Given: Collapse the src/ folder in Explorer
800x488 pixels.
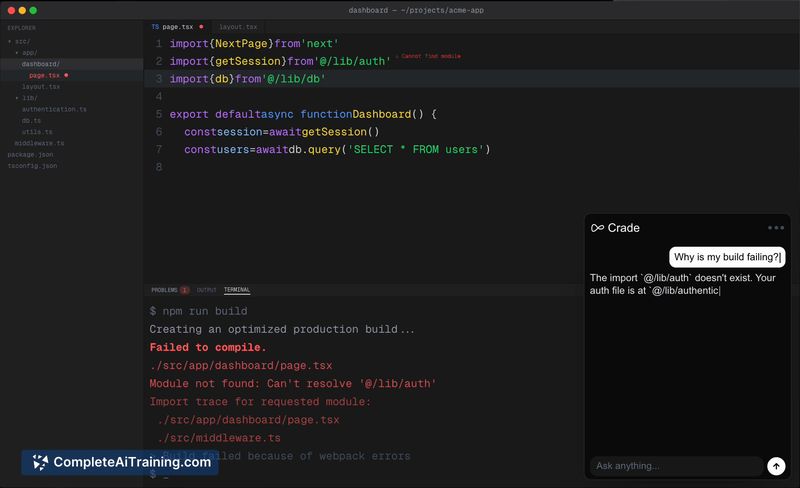Looking at the screenshot, I should click(19, 41).
